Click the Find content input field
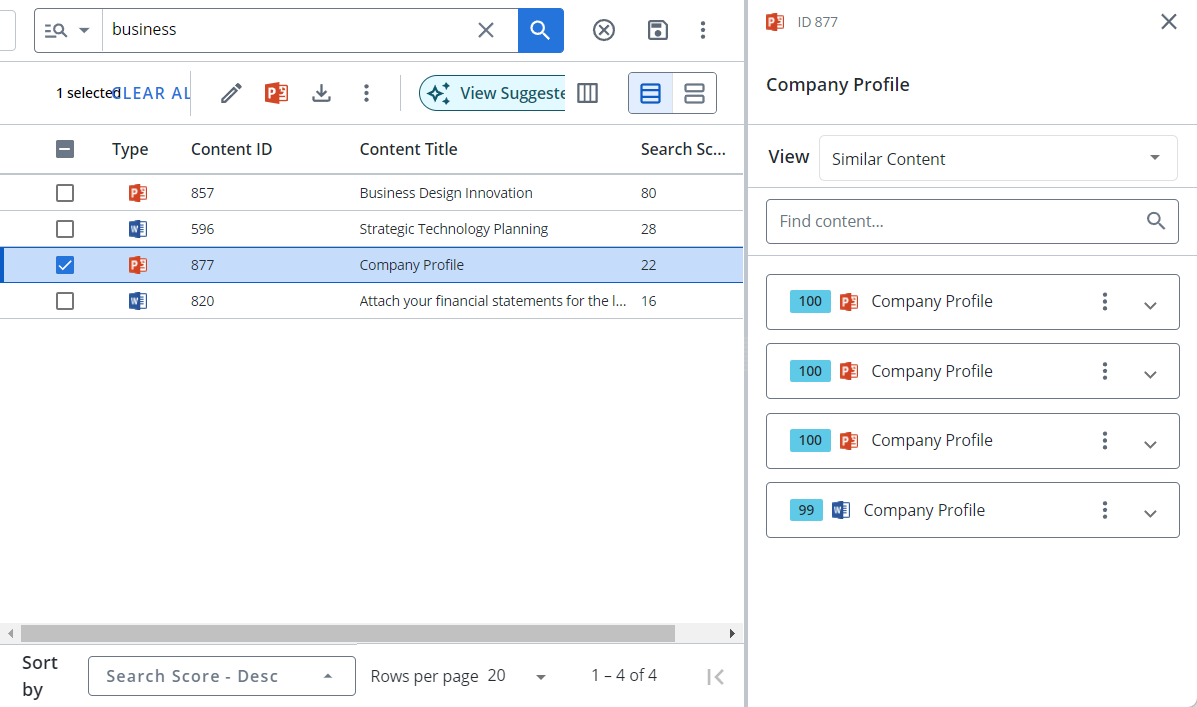The image size is (1197, 707). pos(972,221)
